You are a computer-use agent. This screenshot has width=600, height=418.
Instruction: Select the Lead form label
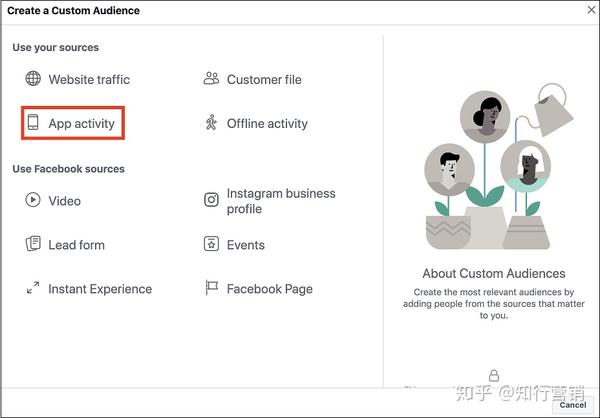(x=76, y=245)
